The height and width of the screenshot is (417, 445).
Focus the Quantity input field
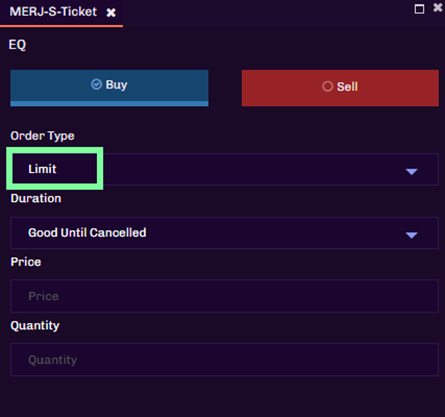coord(224,360)
